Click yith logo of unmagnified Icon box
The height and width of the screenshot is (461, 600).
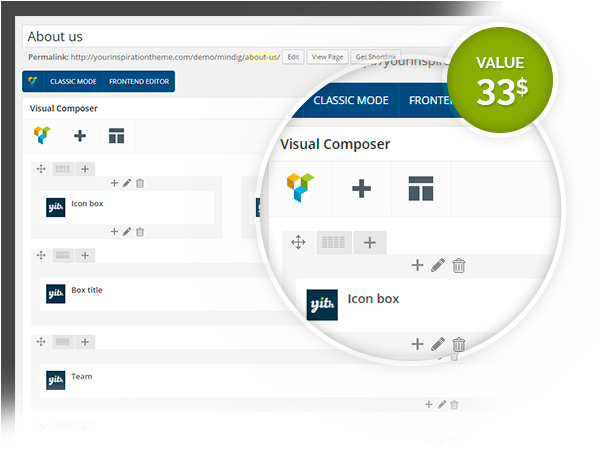point(55,207)
